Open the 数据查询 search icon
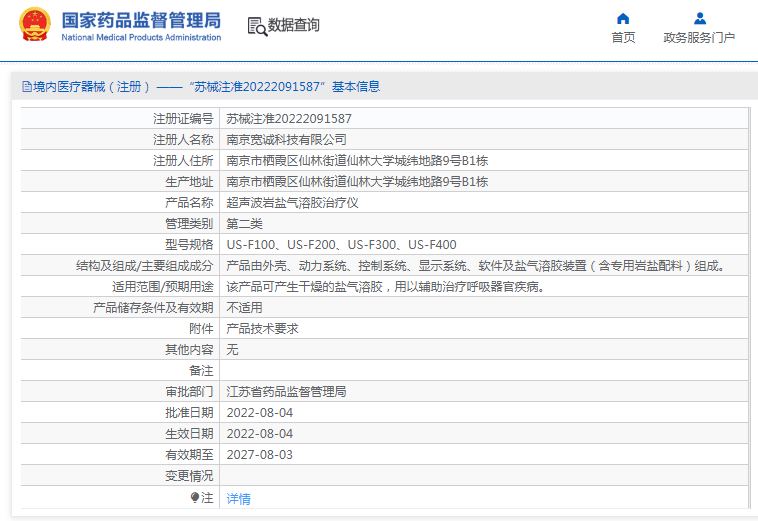Screen dimensions: 758x521 [x=257, y=27]
